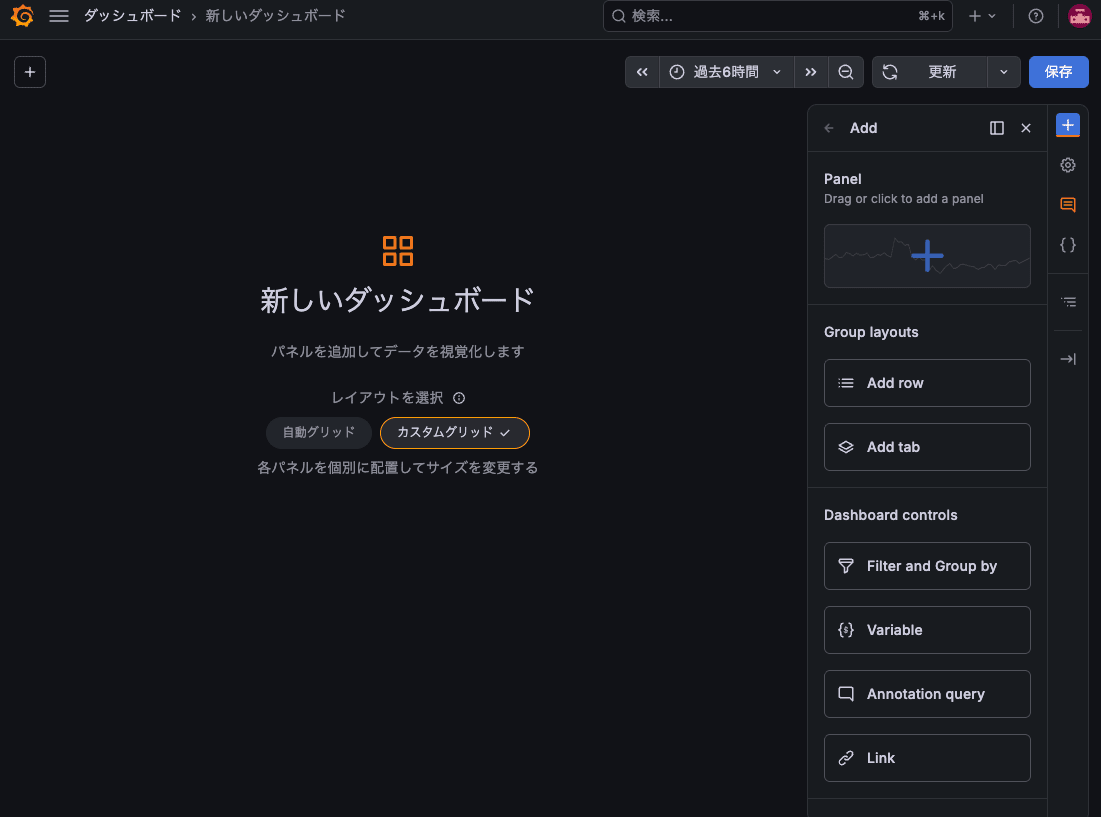Click the Group layouts section heading
The image size is (1101, 817).
pyautogui.click(x=871, y=332)
